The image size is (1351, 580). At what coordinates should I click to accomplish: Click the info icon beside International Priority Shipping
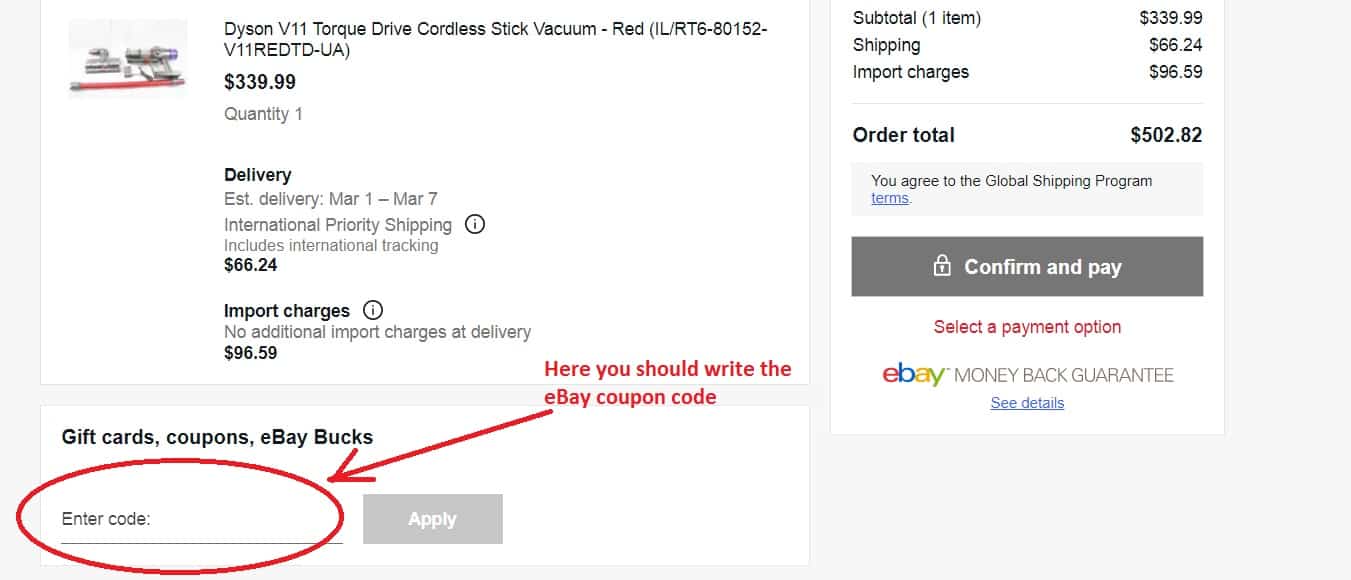(475, 224)
